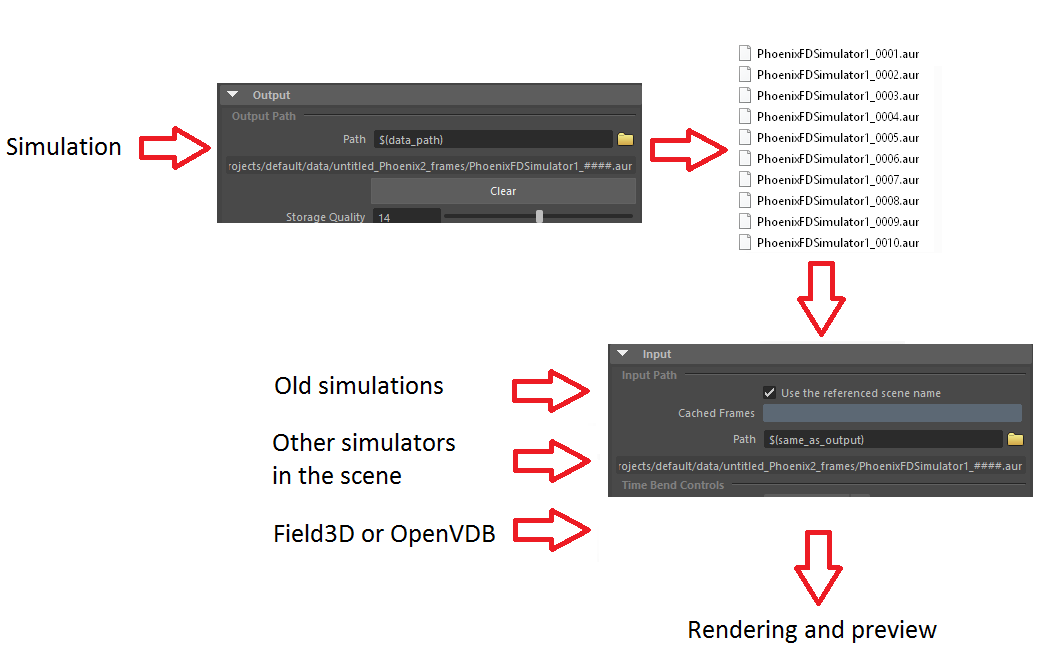The height and width of the screenshot is (651, 1044).
Task: Select file name PhoenixFDSimulator1_0004.aur
Action: point(838,116)
